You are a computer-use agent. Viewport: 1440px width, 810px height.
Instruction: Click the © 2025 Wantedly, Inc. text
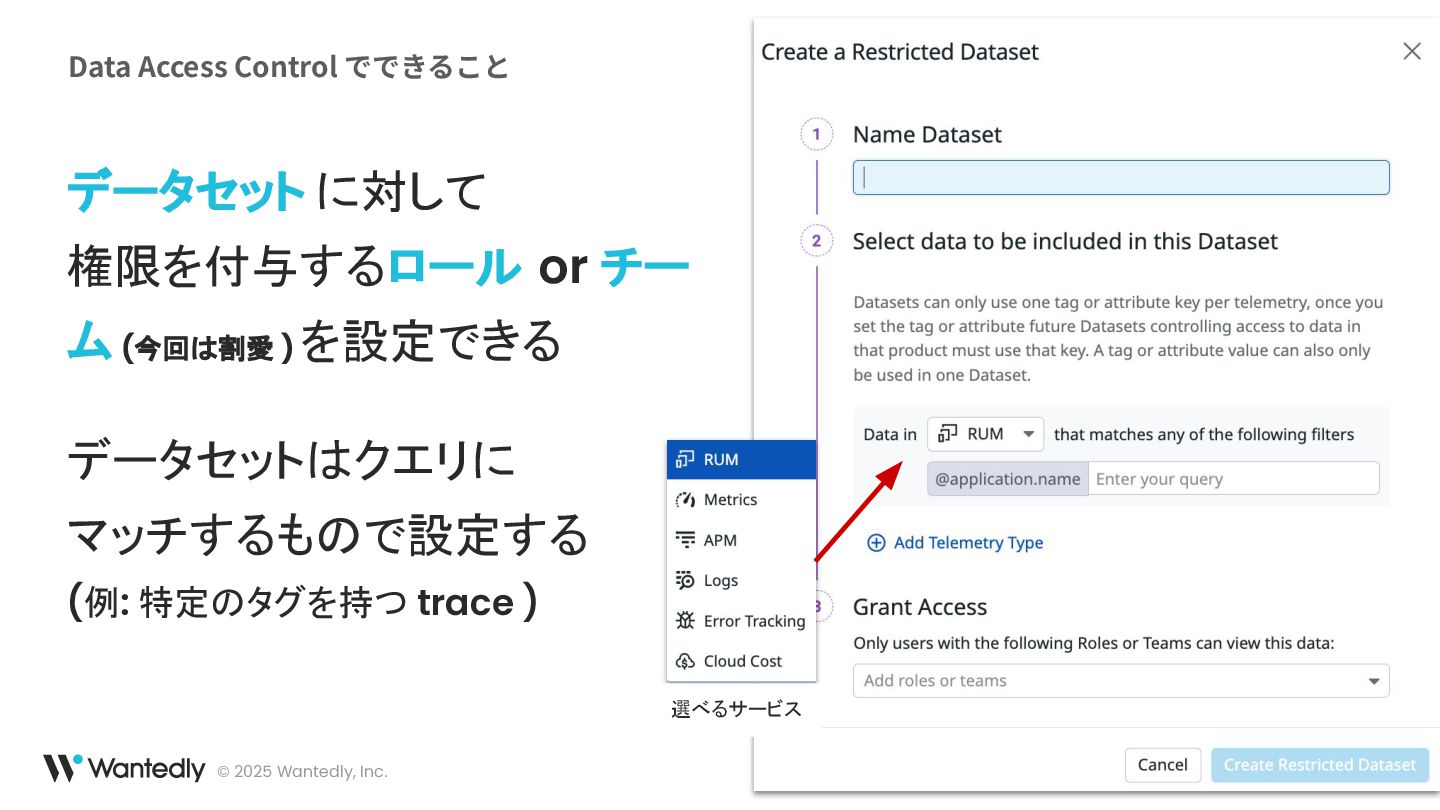click(x=302, y=772)
